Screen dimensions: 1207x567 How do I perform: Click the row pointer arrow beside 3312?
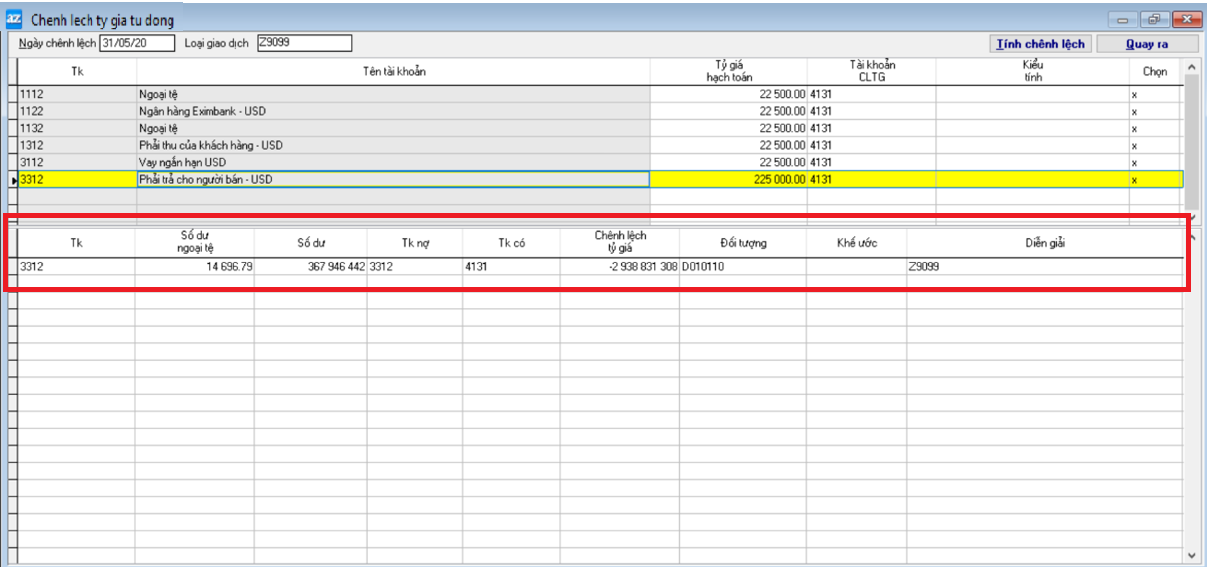pos(13,180)
